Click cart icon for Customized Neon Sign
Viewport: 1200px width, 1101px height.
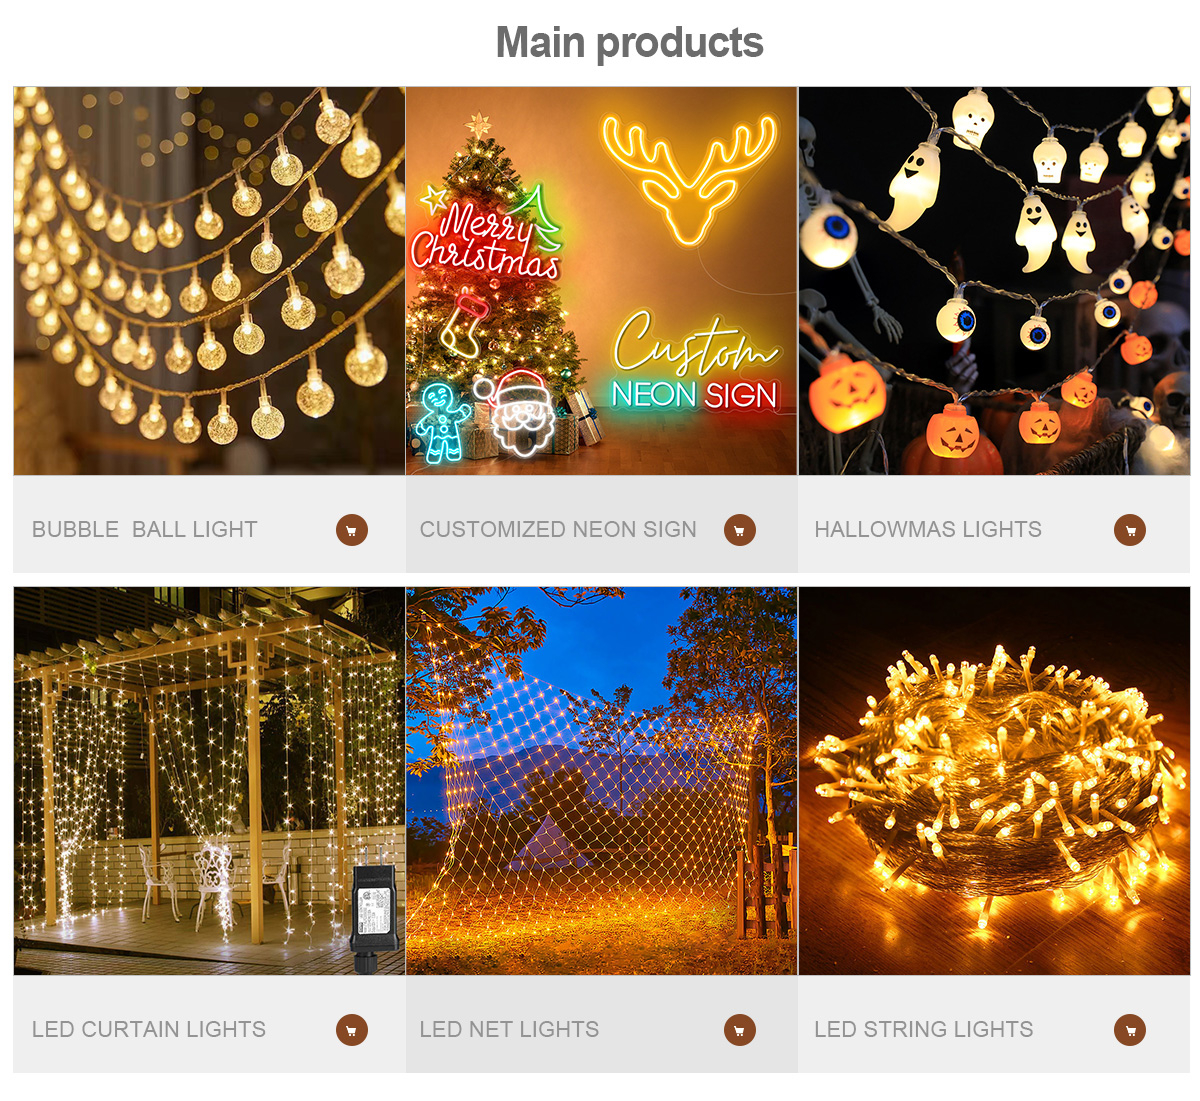pos(740,530)
